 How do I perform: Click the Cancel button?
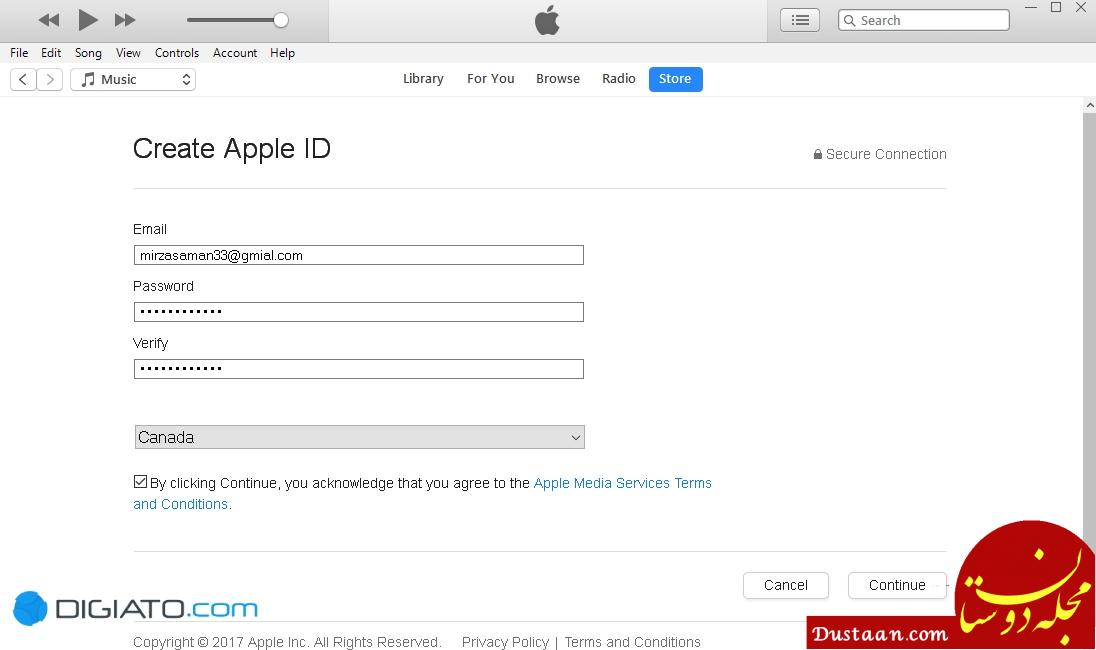pos(785,585)
